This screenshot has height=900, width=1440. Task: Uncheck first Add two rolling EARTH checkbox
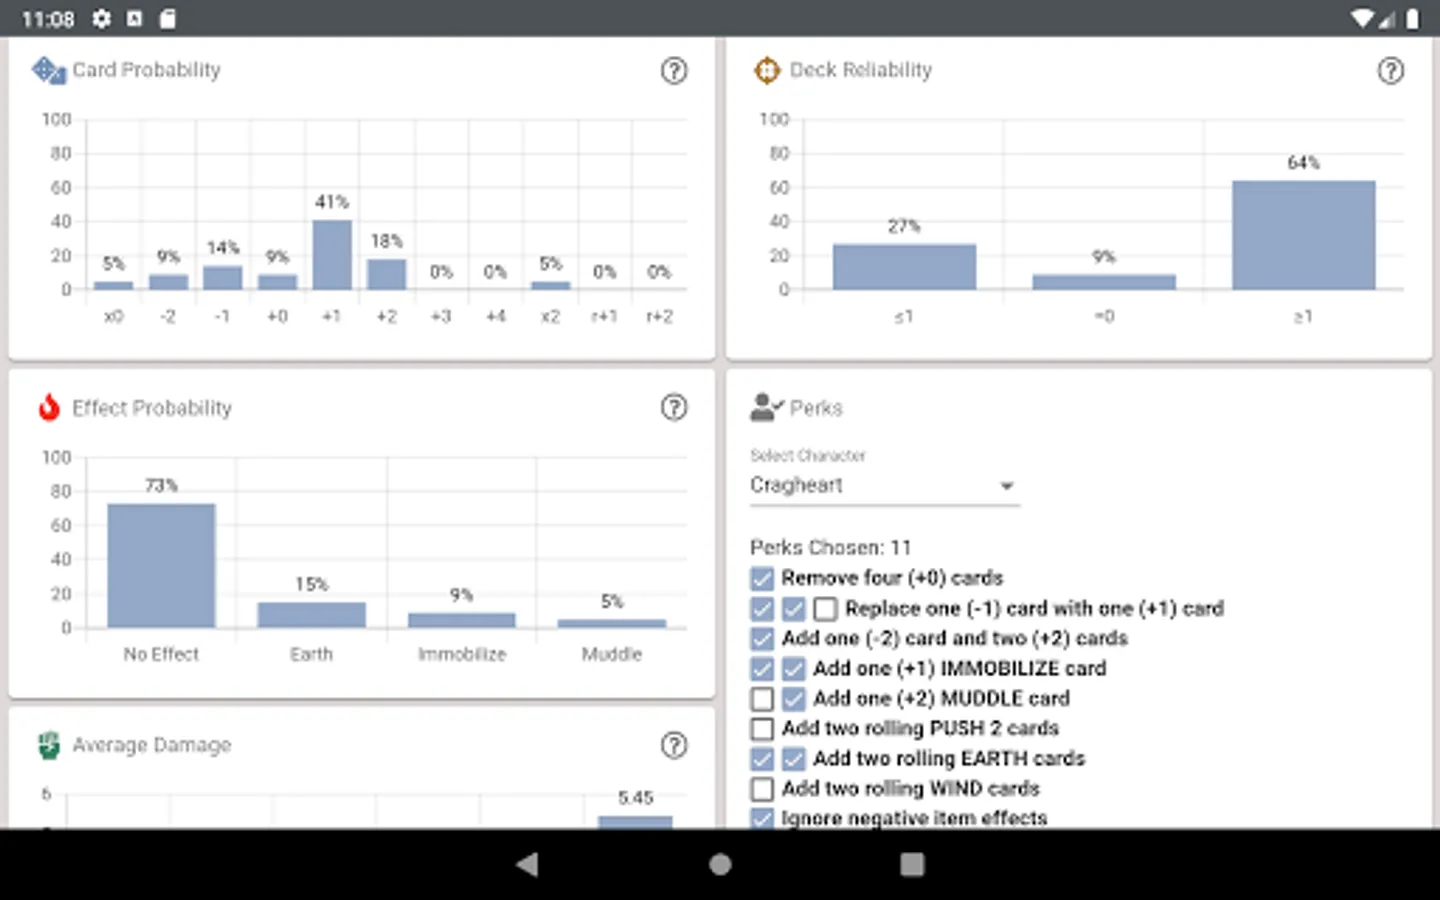pyautogui.click(x=762, y=758)
